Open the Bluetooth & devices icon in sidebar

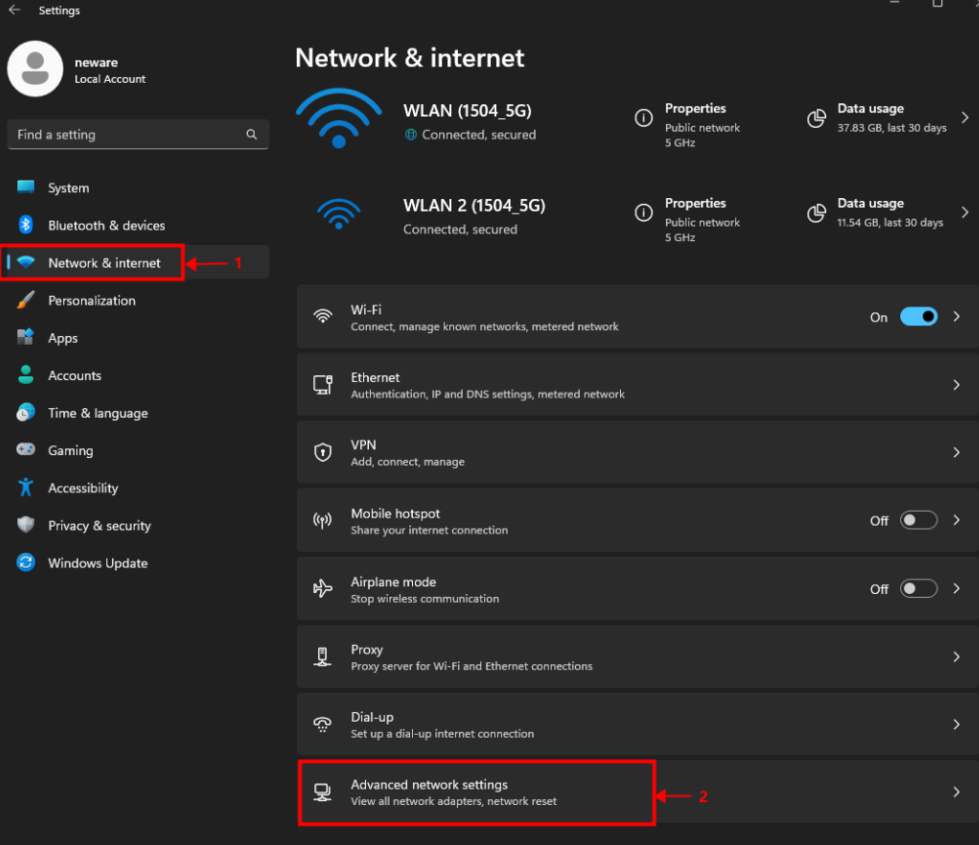click(x=26, y=225)
